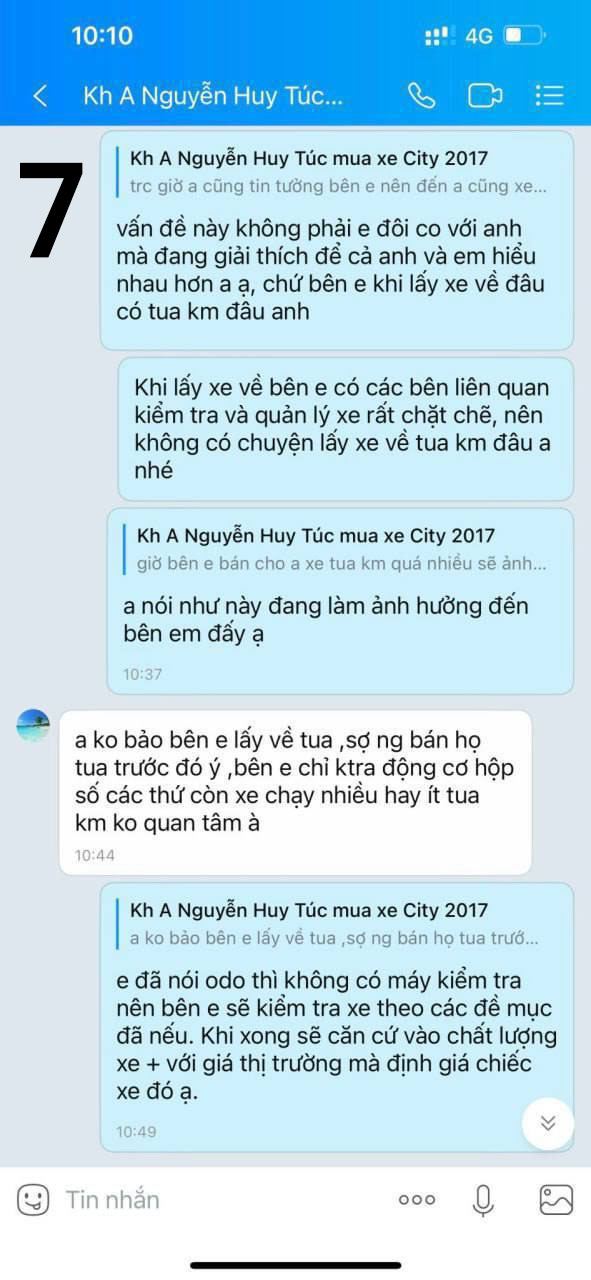
Task: Open the image gallery picker
Action: coord(555,1199)
